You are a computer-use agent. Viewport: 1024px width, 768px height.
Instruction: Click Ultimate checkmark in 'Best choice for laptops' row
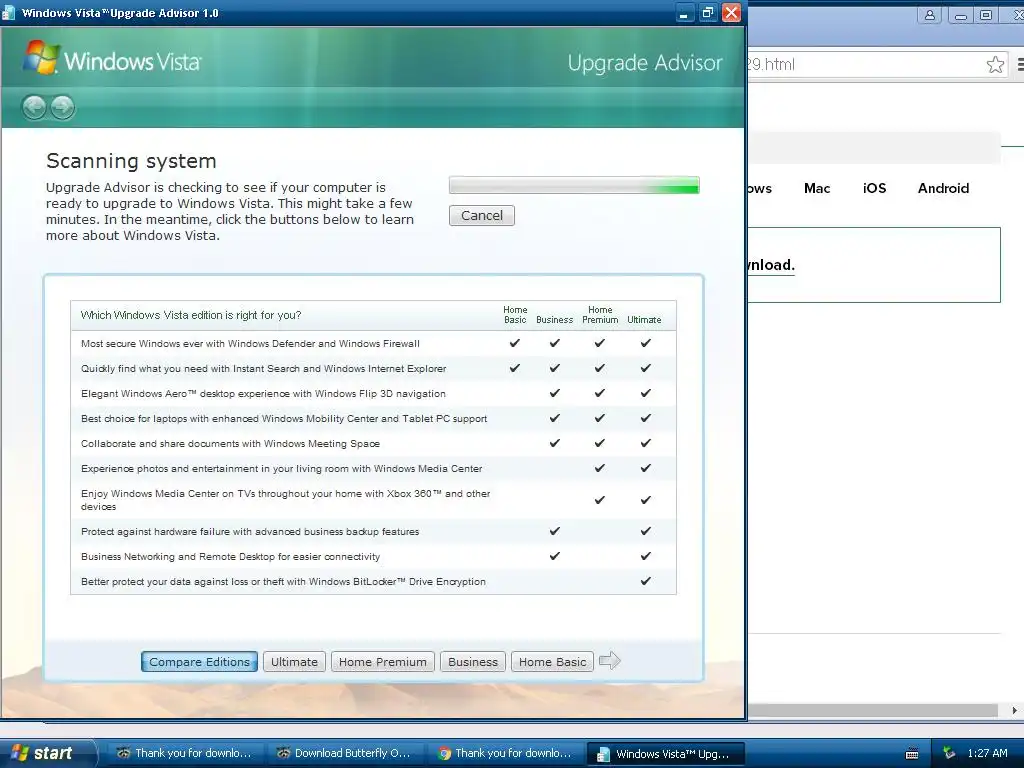(x=645, y=418)
